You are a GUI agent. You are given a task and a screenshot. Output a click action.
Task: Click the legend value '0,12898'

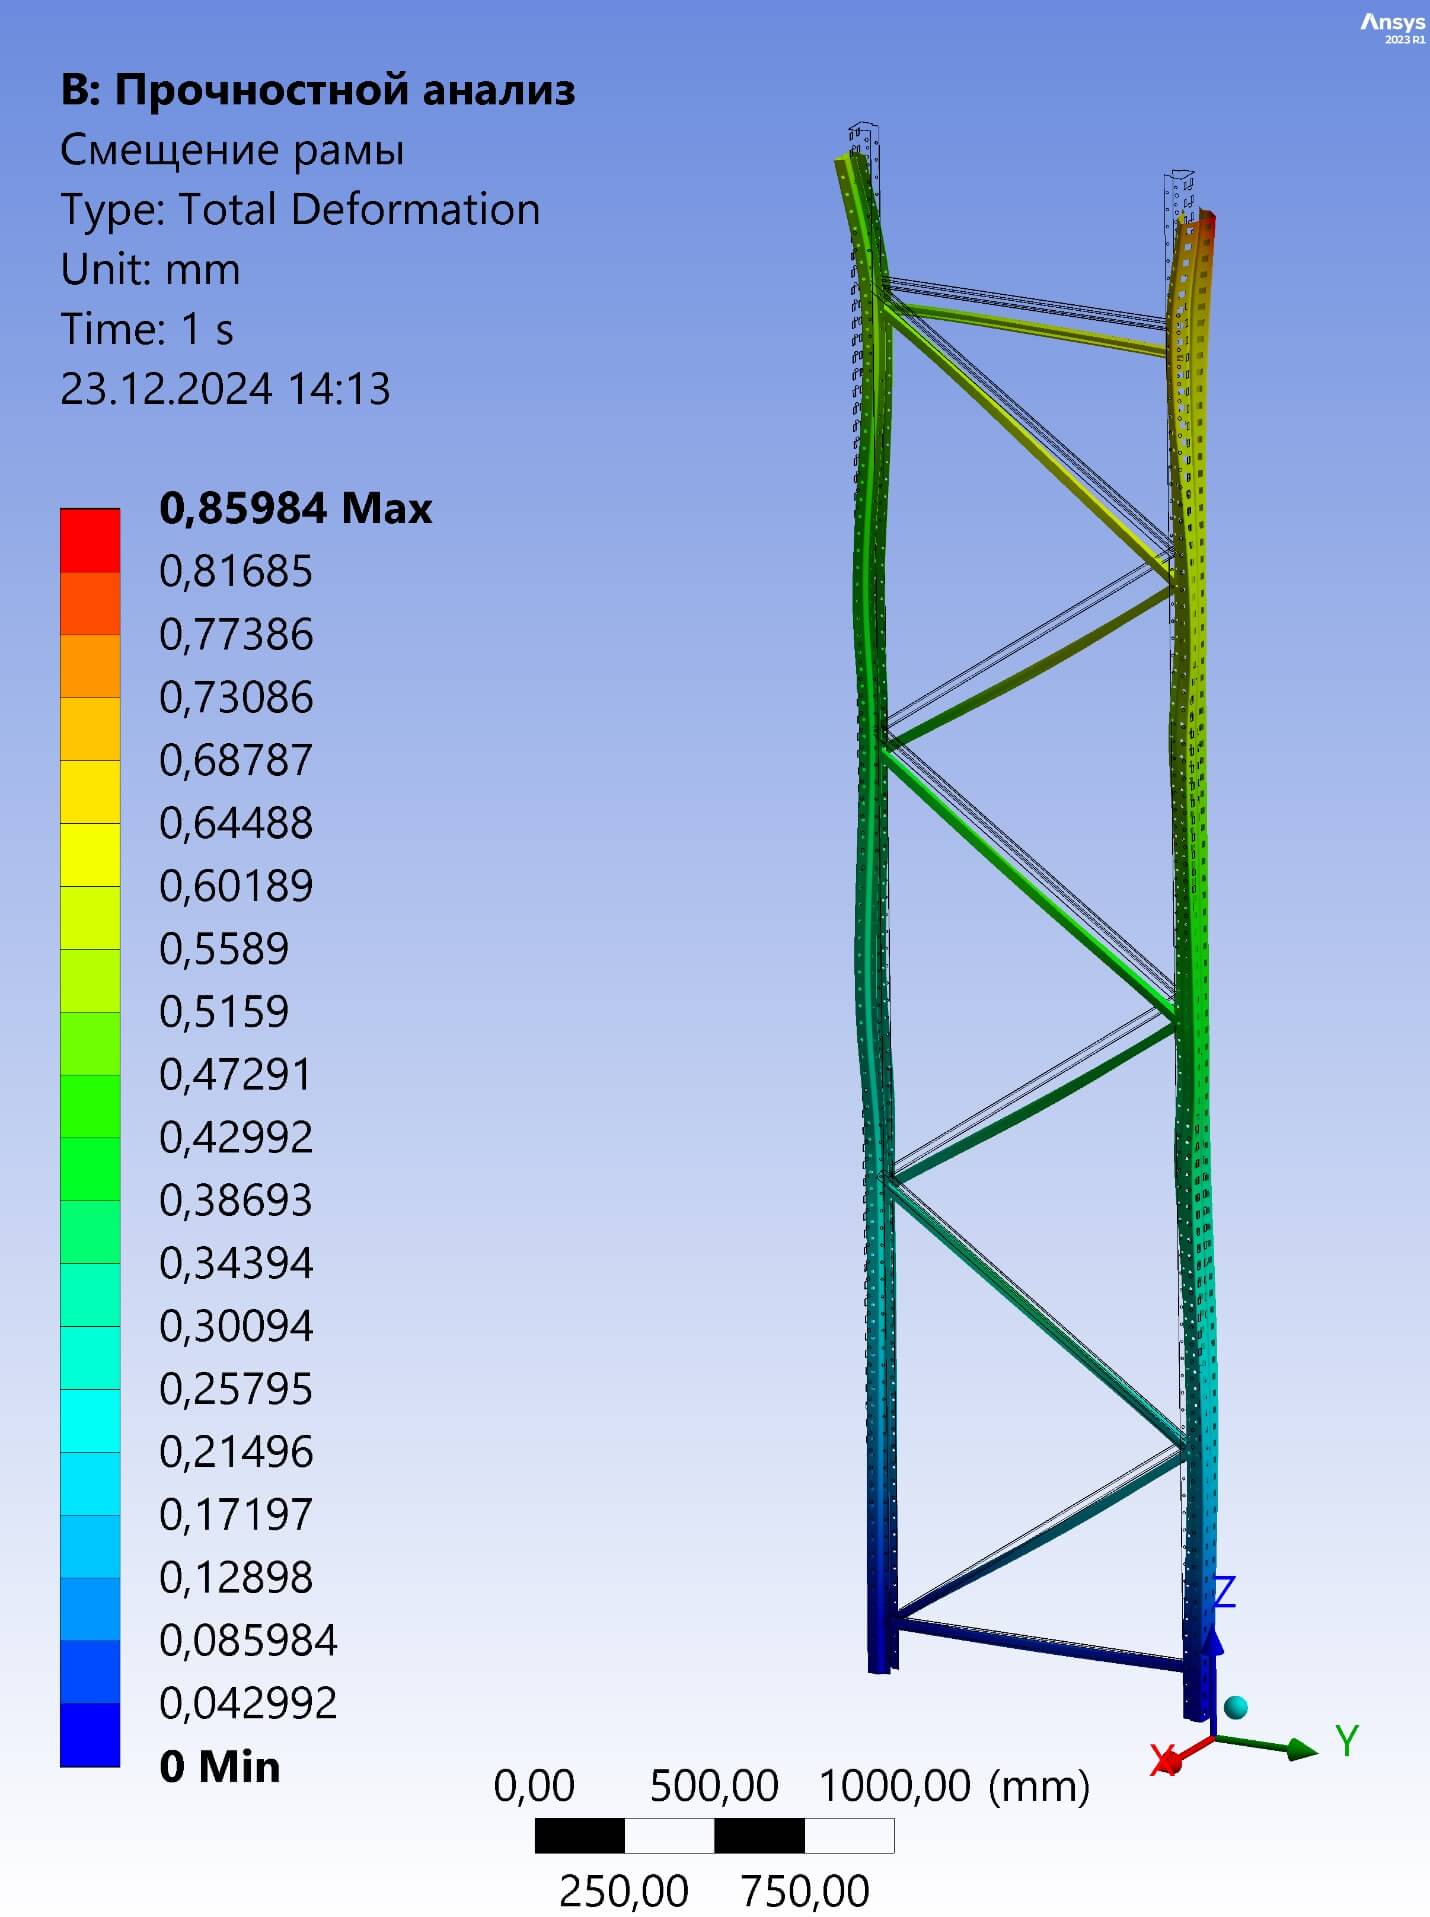point(236,1578)
